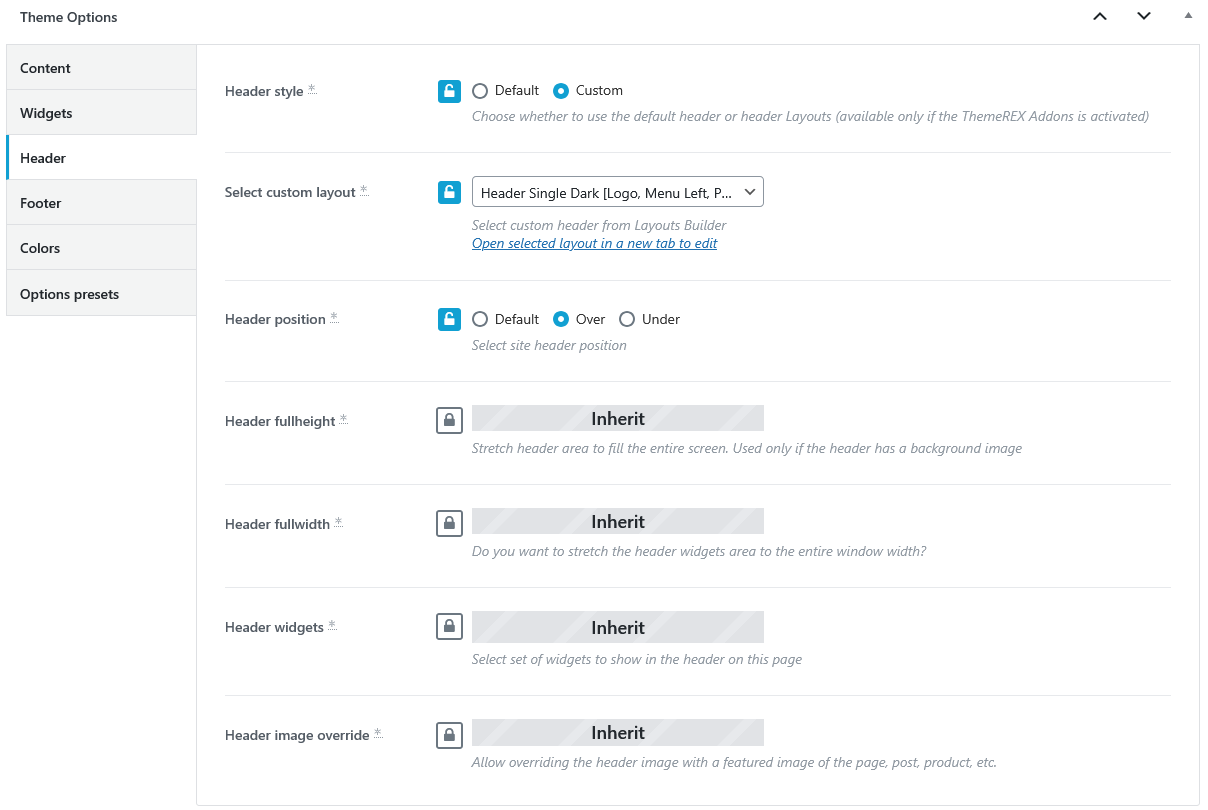Screen dimensions: 1208x810
Task: Choose Under header position radio
Action: coord(627,320)
